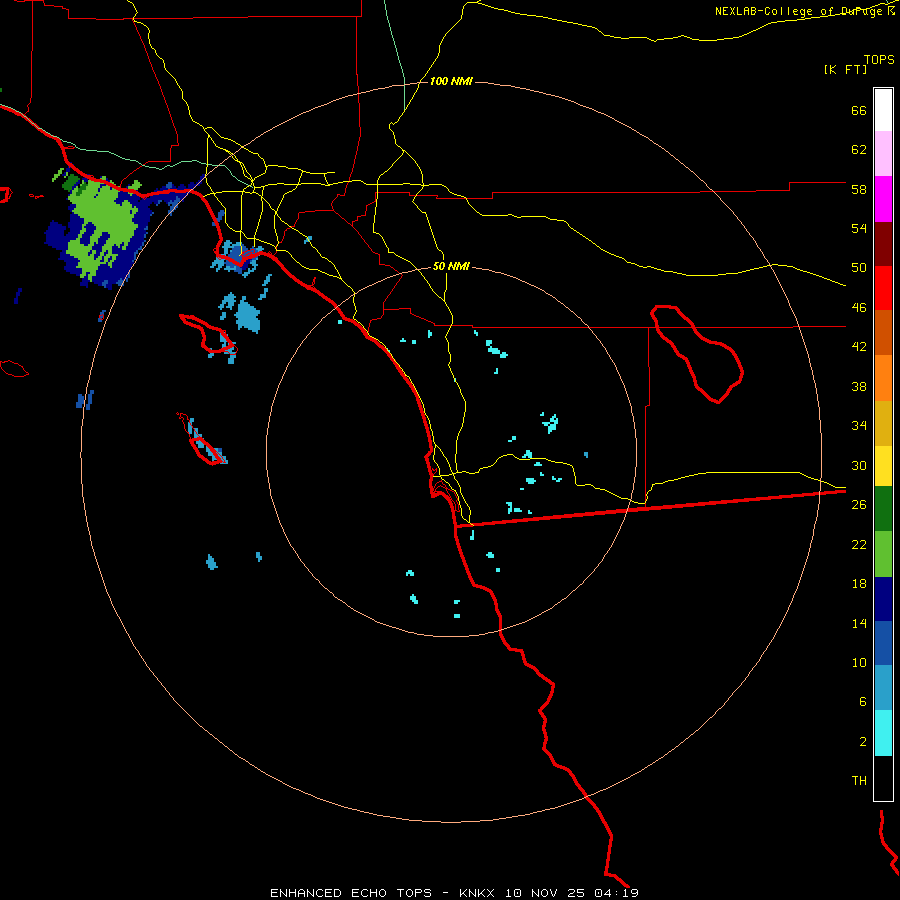Select the cyan legend swatch
Screen dimensions: 900x900
pyautogui.click(x=883, y=733)
